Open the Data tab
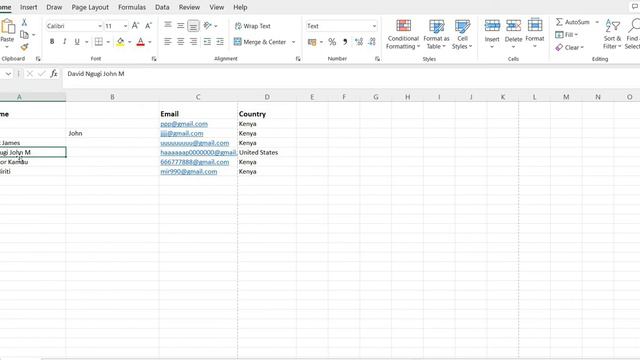 pyautogui.click(x=162, y=7)
